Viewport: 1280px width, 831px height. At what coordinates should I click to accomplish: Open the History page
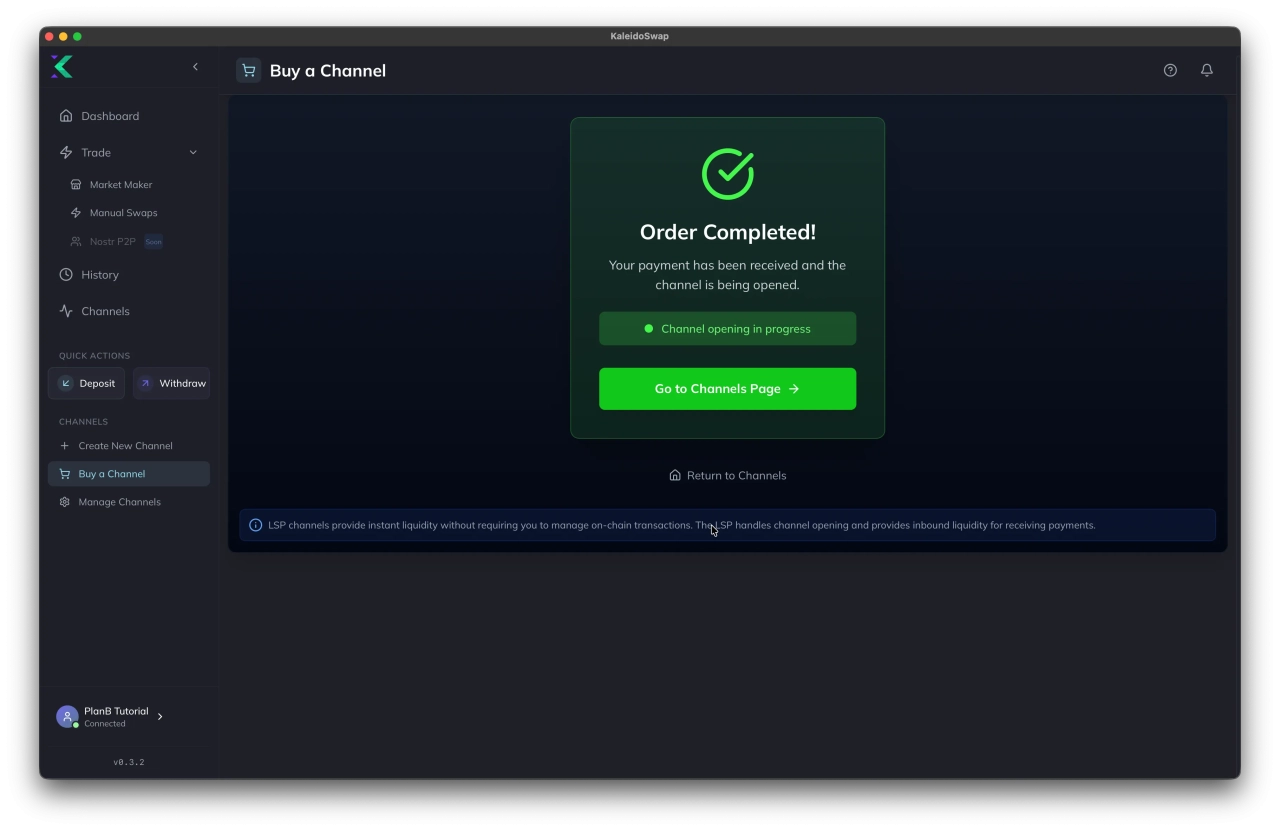100,275
